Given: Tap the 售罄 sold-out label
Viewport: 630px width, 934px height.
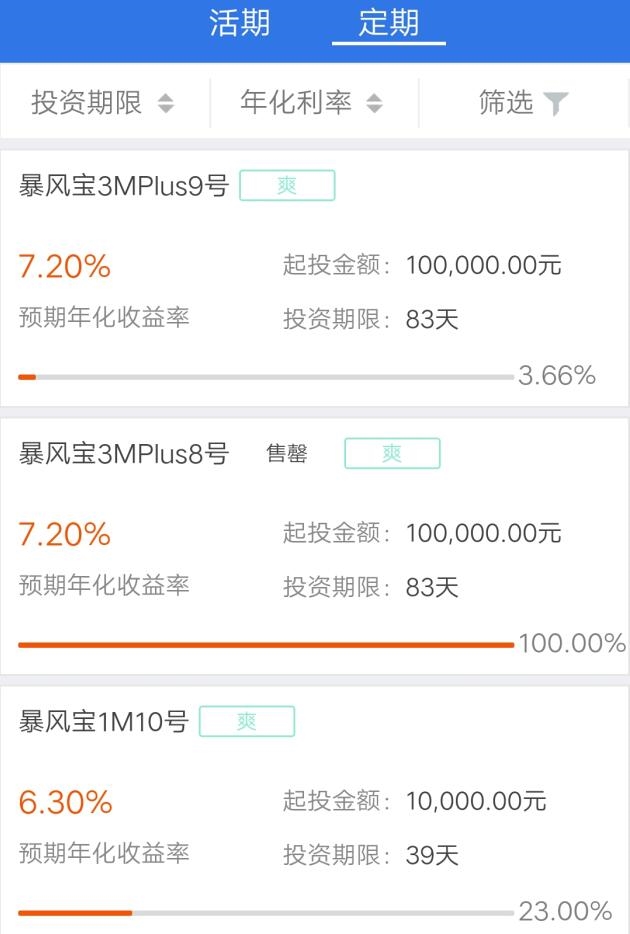Looking at the screenshot, I should pos(286,454).
